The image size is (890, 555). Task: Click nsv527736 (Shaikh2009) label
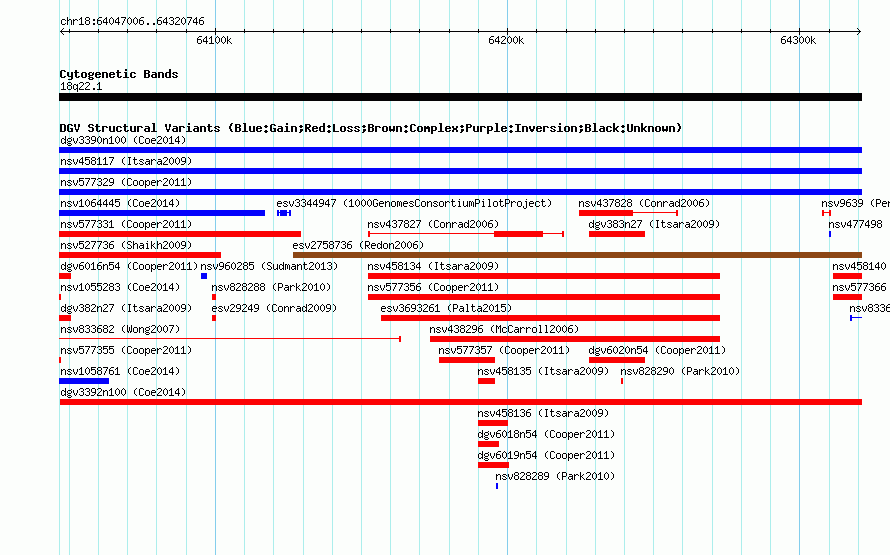coord(126,245)
